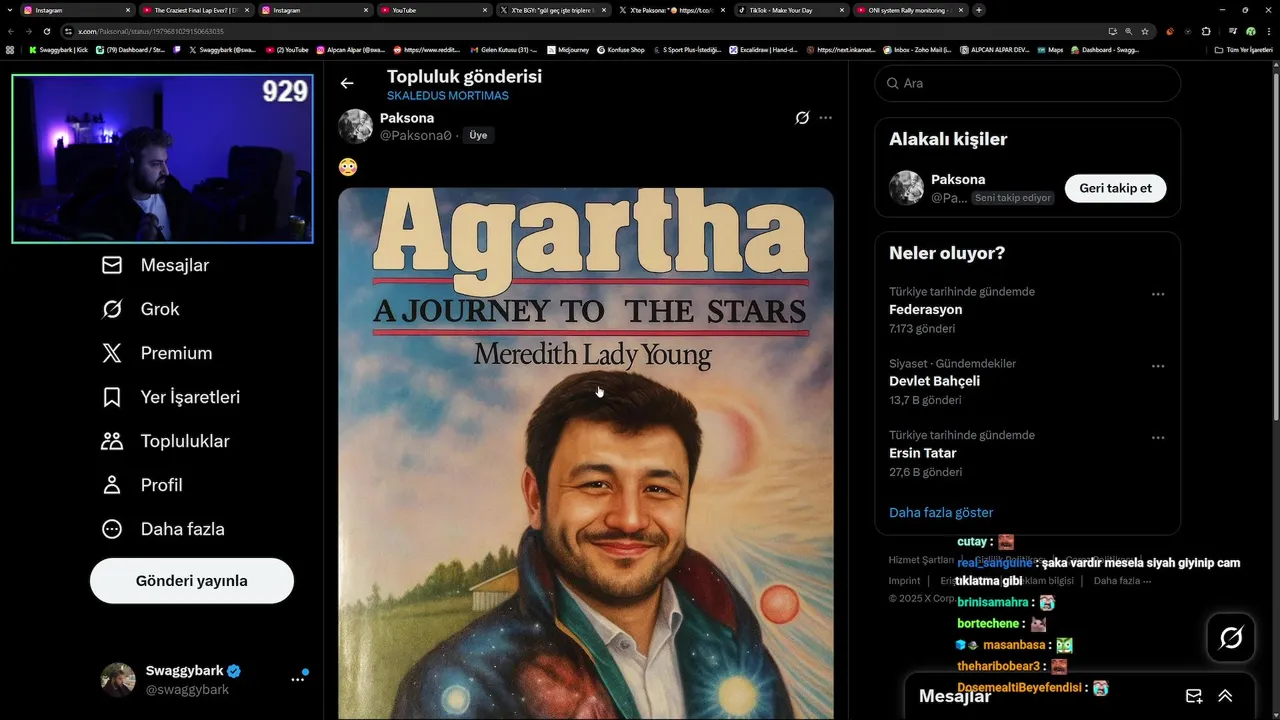Click Paksona's name on the post
The image size is (1280, 720).
click(x=407, y=118)
